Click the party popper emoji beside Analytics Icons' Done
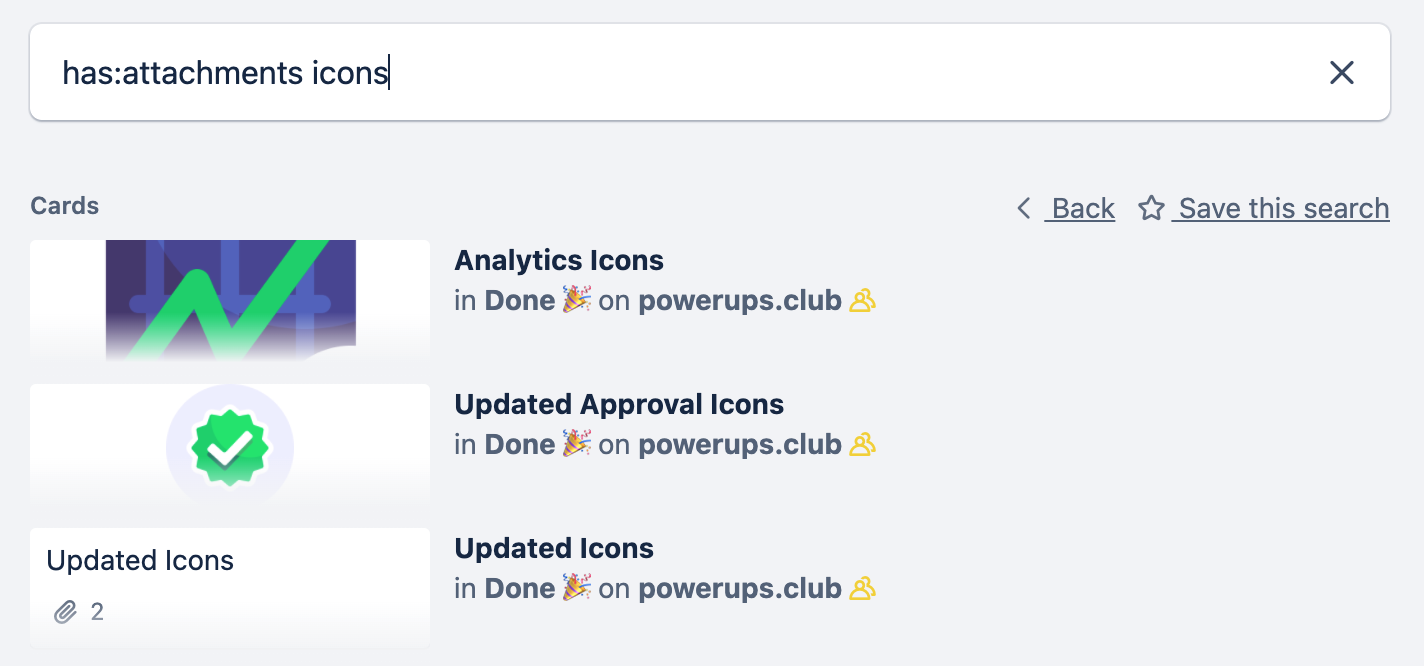Viewport: 1424px width, 666px height. point(576,300)
